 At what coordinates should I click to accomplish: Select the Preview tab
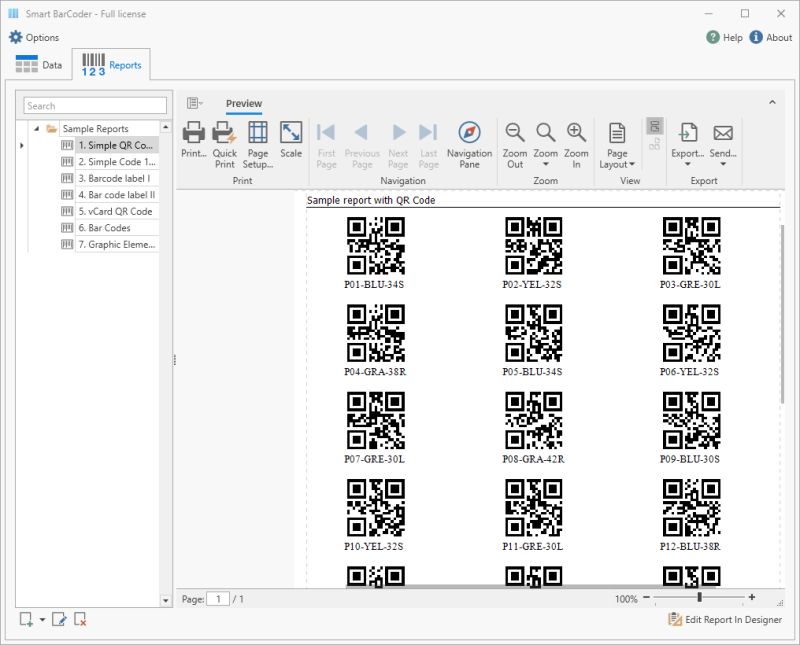(244, 103)
